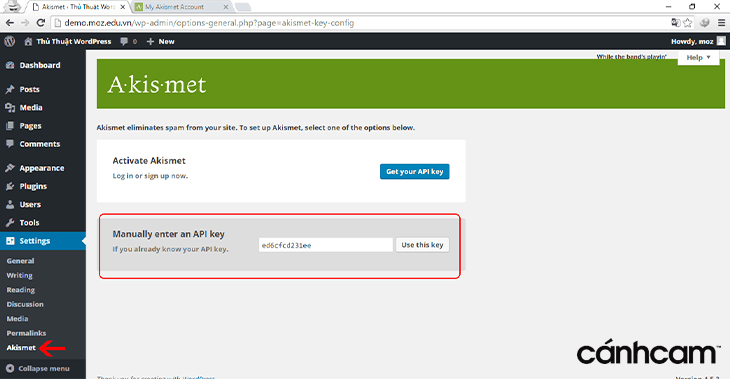Close the Akismet browser tab

point(123,7)
